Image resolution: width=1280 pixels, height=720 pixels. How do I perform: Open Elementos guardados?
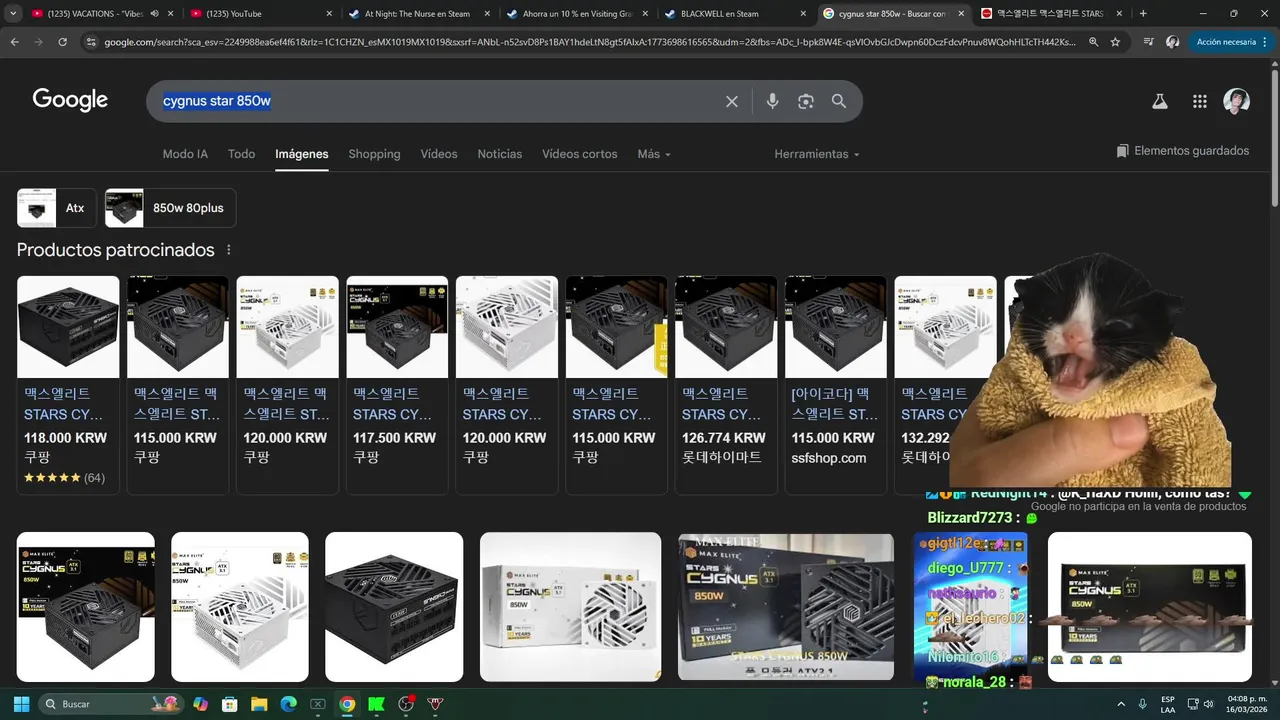pyautogui.click(x=1183, y=151)
